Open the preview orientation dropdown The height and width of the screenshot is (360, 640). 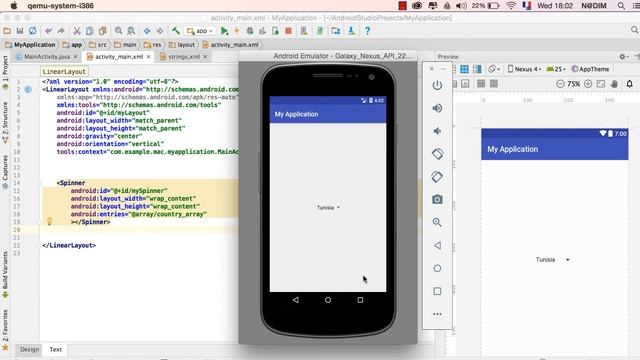tap(494, 69)
